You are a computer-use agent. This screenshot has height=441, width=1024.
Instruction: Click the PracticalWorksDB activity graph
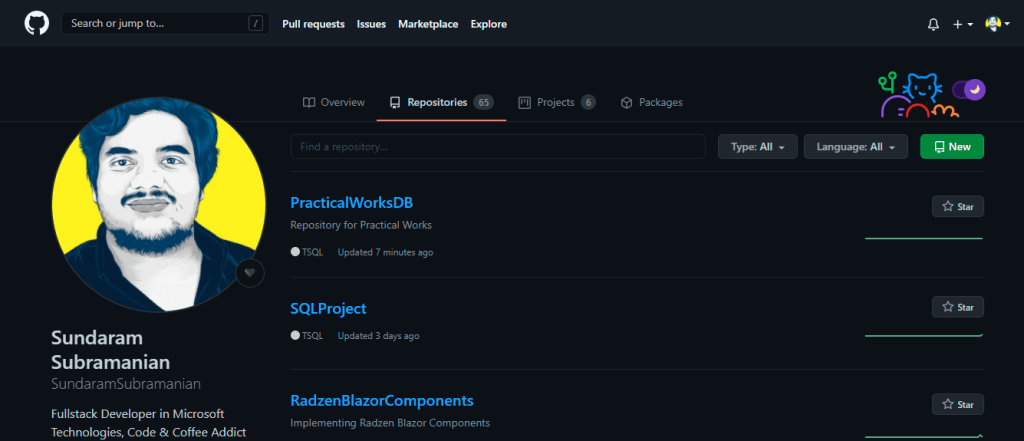[x=923, y=238]
